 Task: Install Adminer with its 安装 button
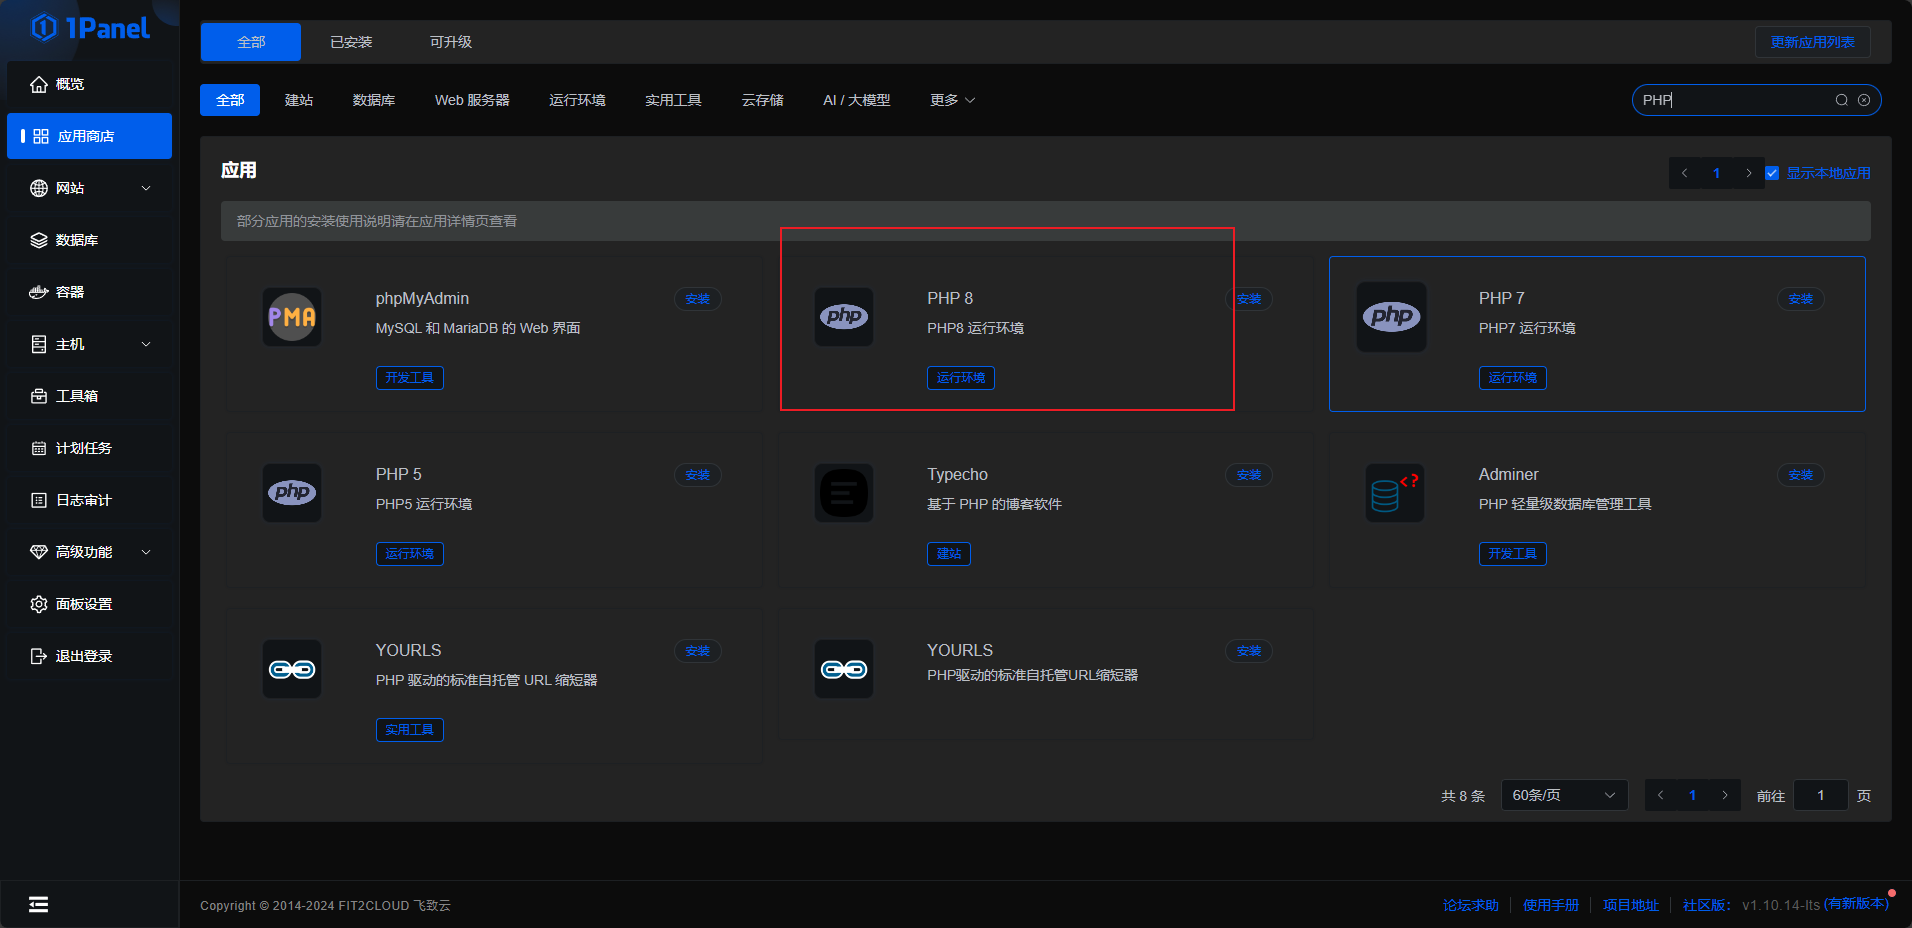[x=1801, y=475]
